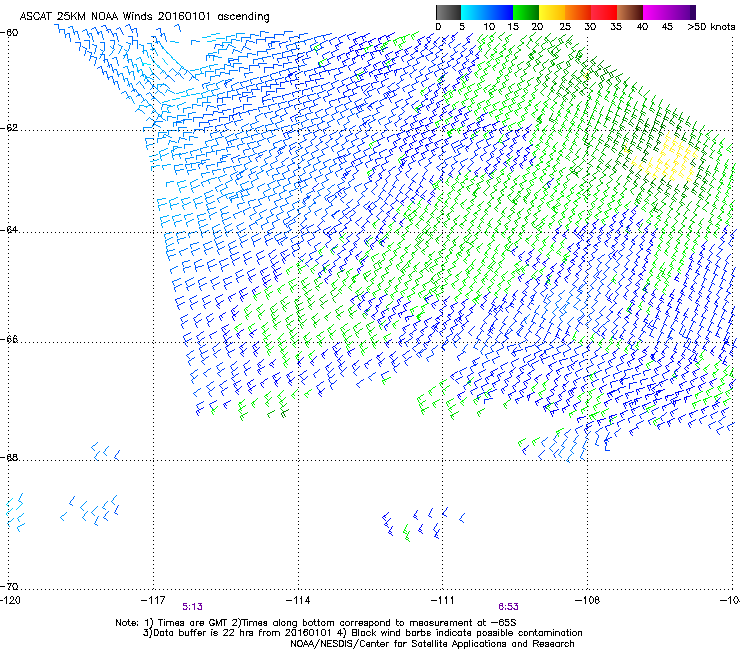Click the -120 longitude axis label
The height and width of the screenshot is (650, 740).
pyautogui.click(x=10, y=600)
